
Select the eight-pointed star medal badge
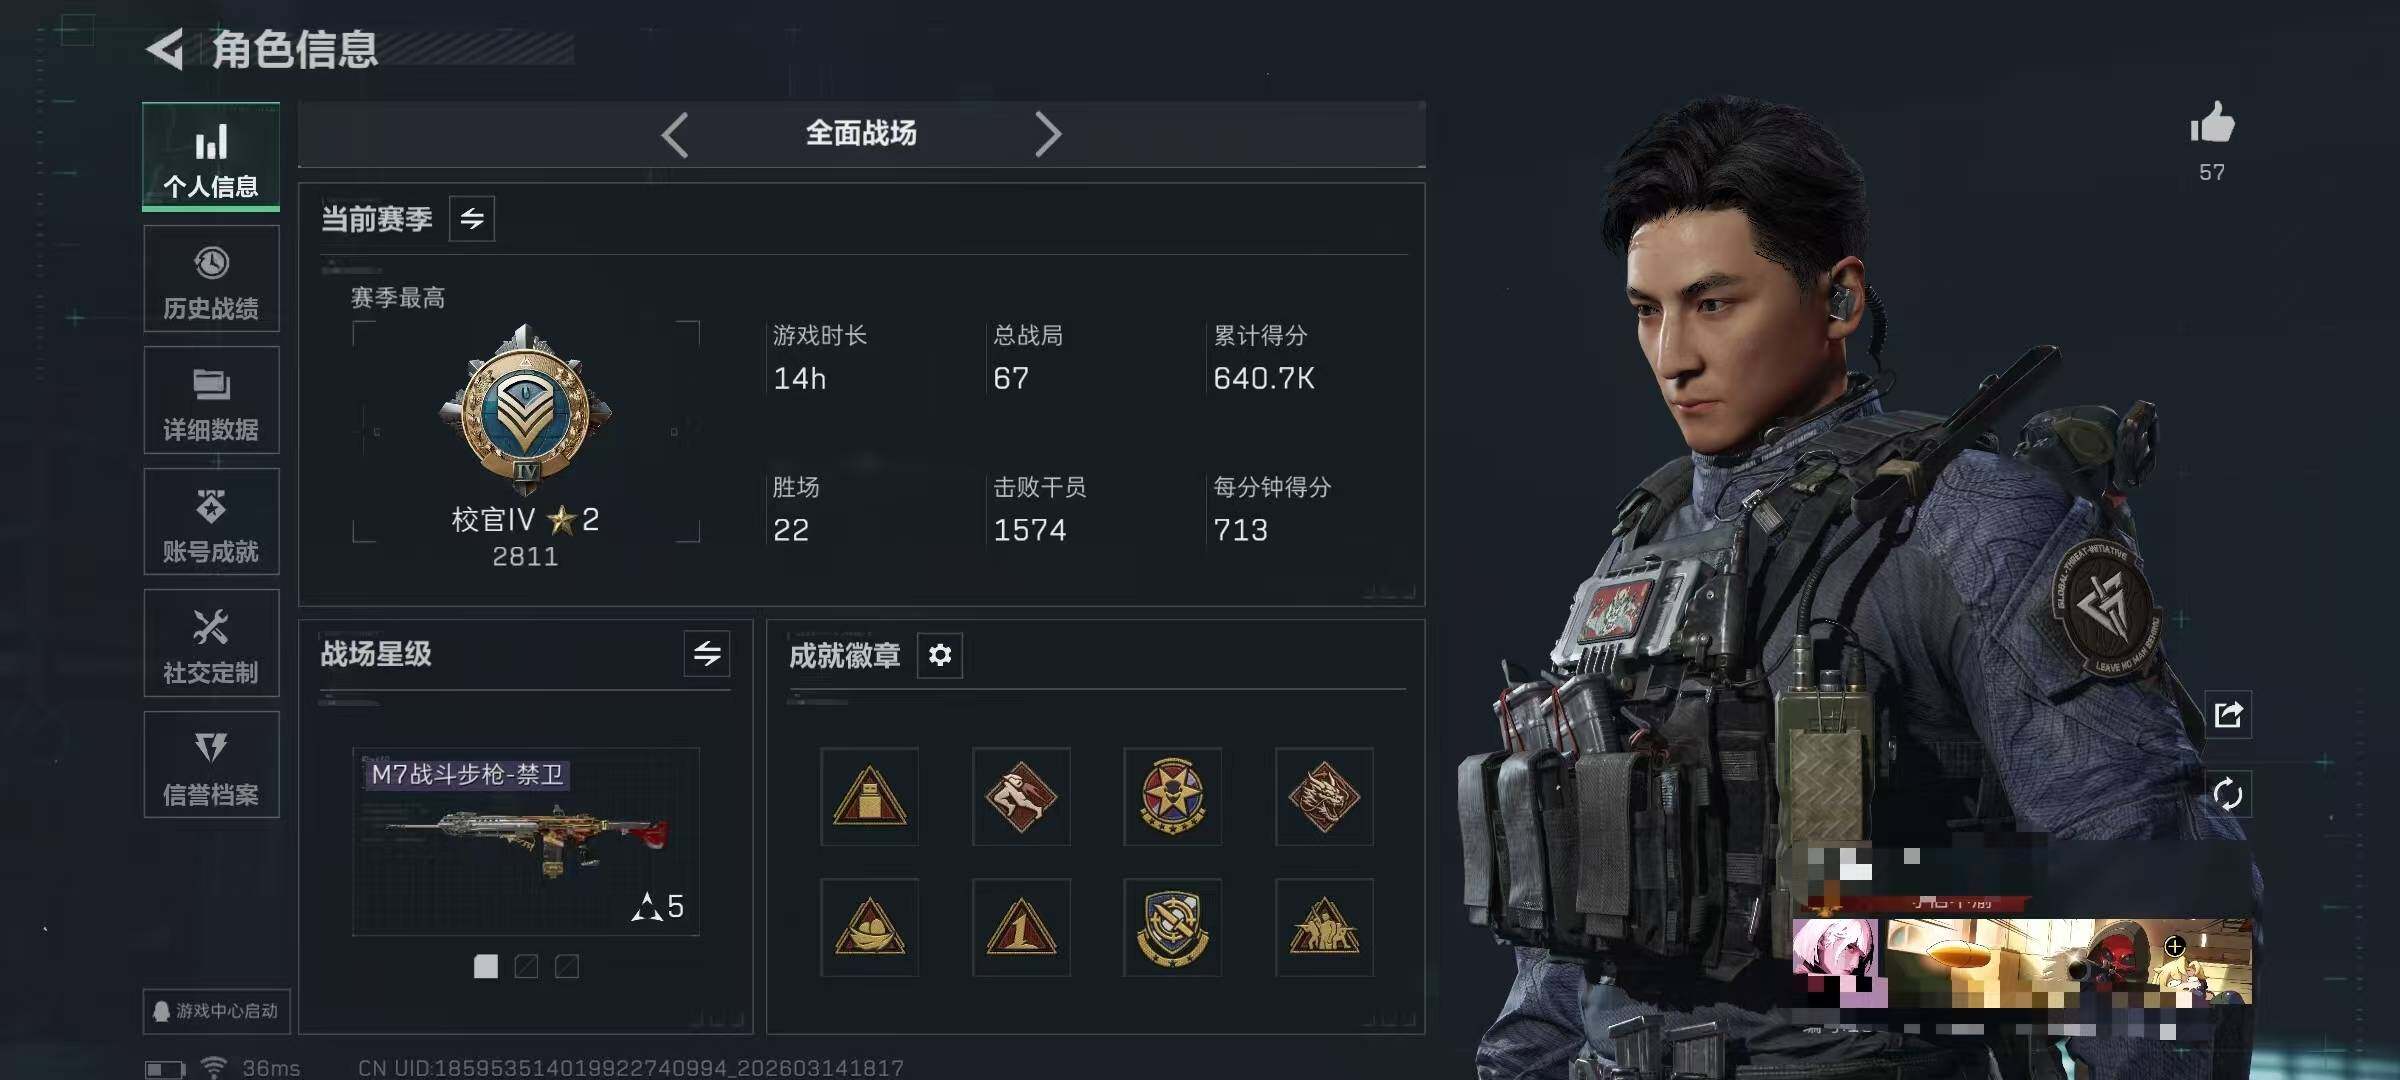point(1172,797)
